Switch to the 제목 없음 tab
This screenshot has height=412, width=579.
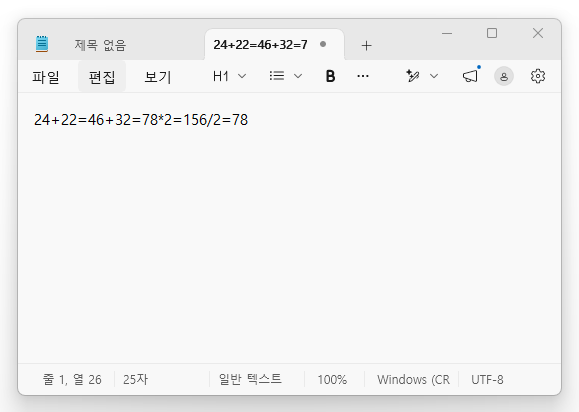tap(100, 45)
